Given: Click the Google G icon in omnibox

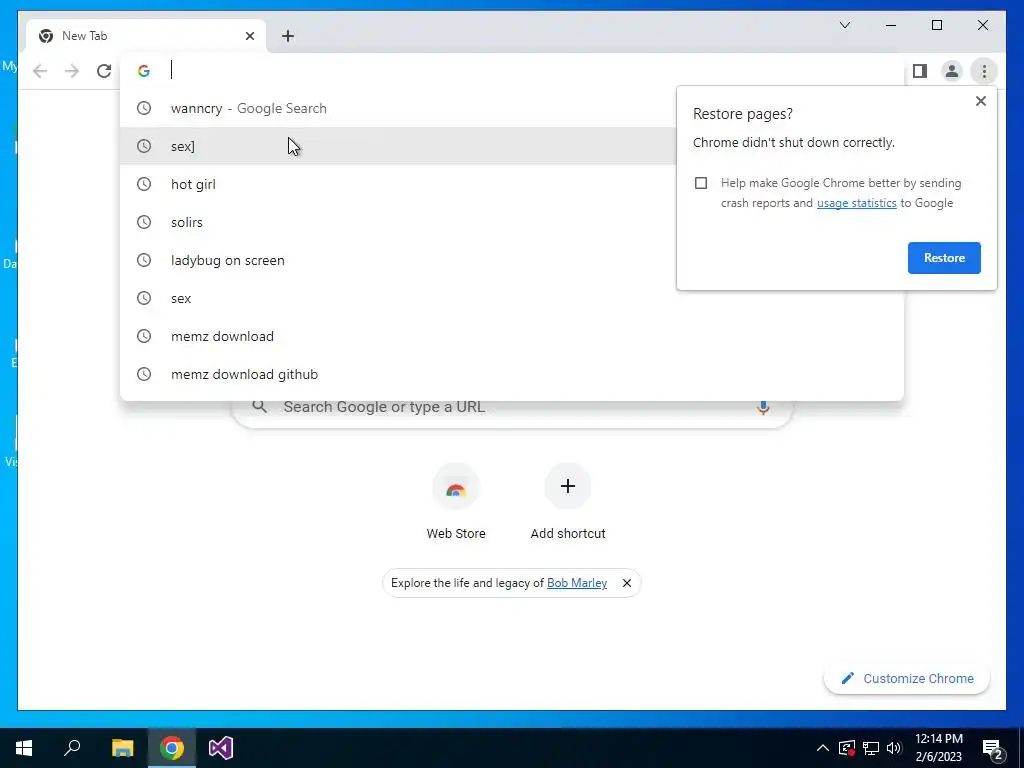Looking at the screenshot, I should point(144,71).
